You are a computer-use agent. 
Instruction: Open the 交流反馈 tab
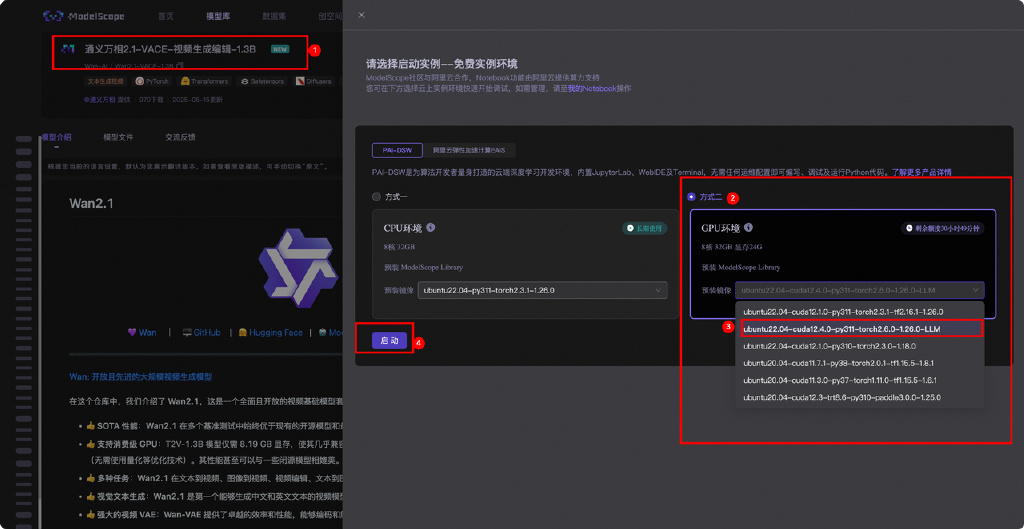[180, 137]
